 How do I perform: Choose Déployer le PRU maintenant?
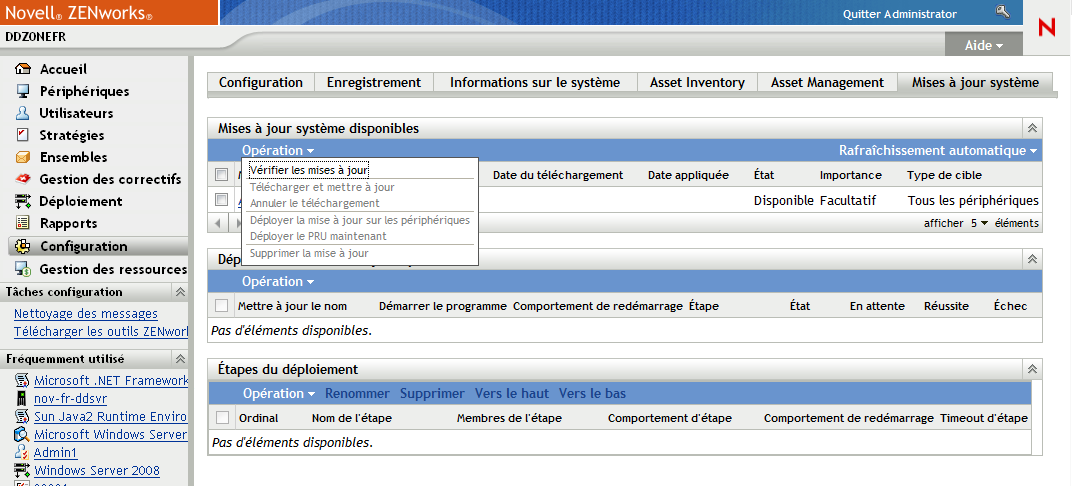click(x=318, y=237)
